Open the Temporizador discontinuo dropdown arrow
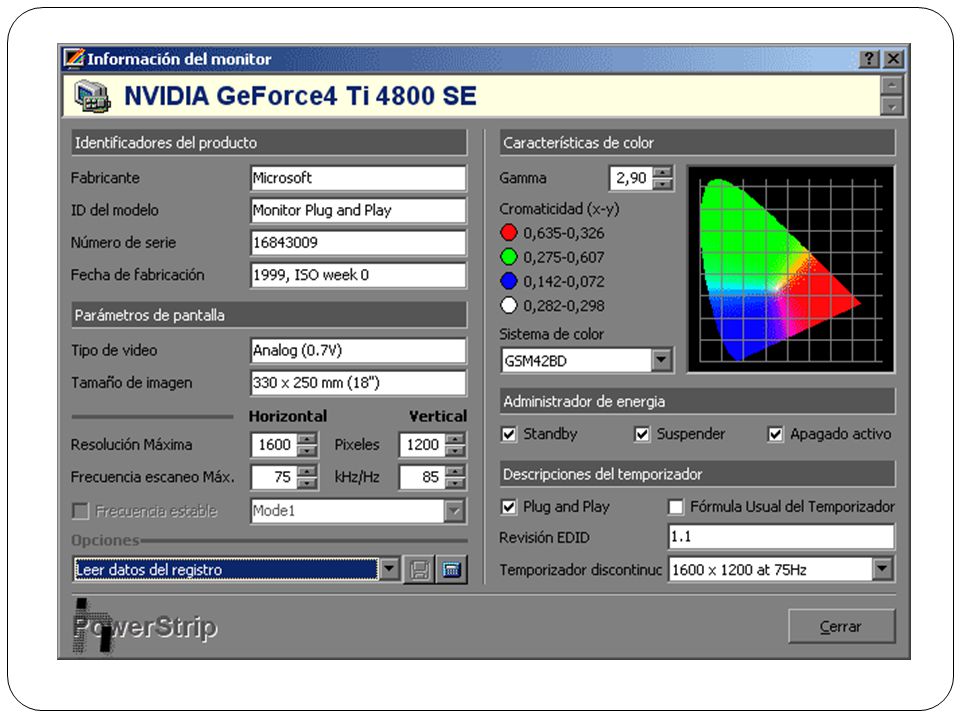This screenshot has width=960, height=720. tap(882, 569)
